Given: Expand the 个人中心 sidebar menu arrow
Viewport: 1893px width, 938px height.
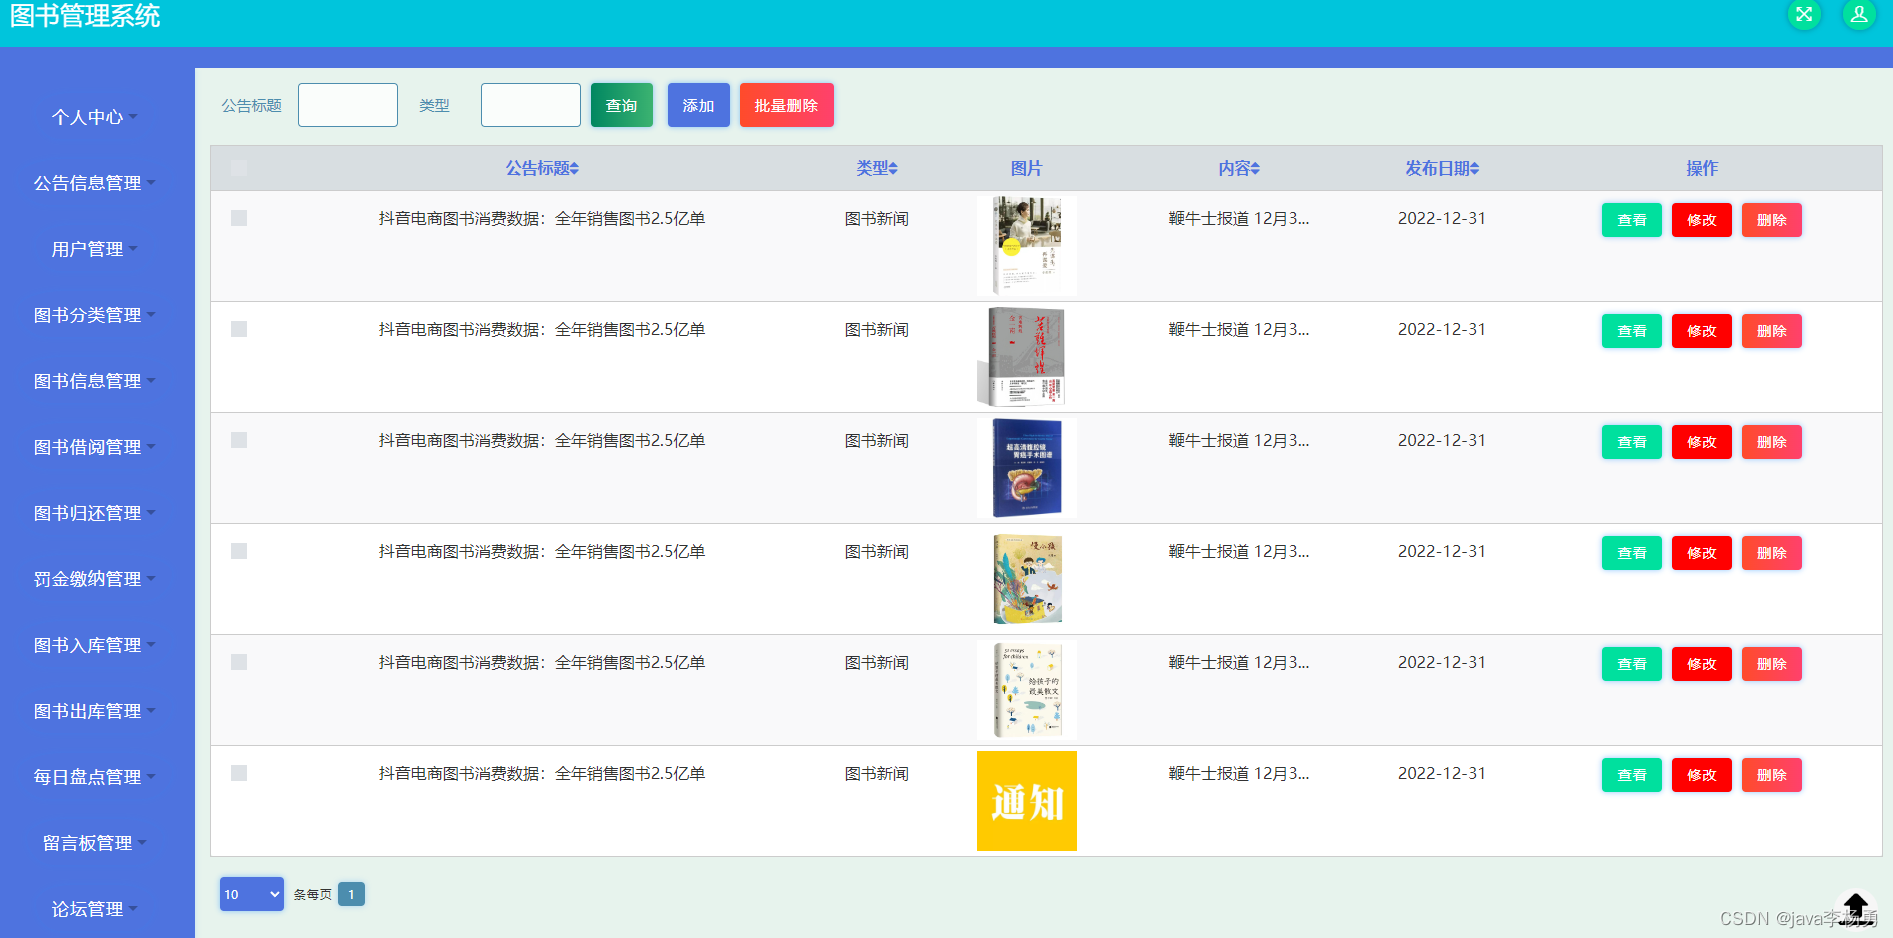Looking at the screenshot, I should [x=133, y=116].
